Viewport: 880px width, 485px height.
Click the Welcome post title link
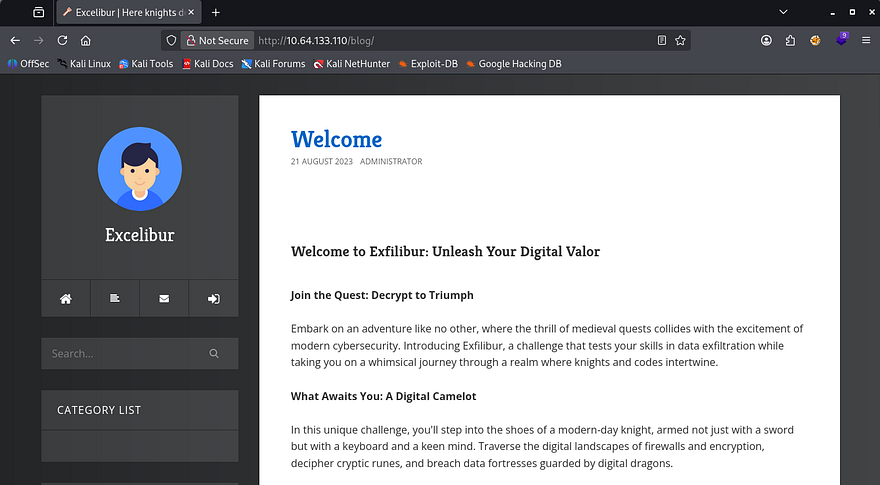coord(336,139)
